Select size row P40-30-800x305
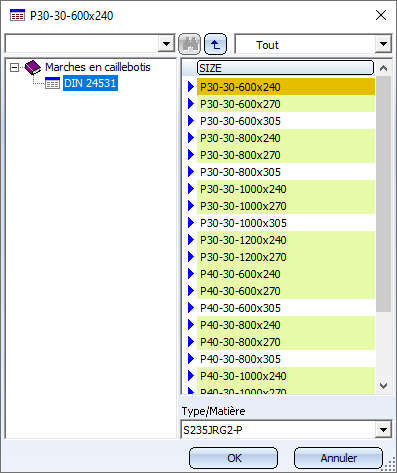The height and width of the screenshot is (473, 397). click(x=286, y=359)
